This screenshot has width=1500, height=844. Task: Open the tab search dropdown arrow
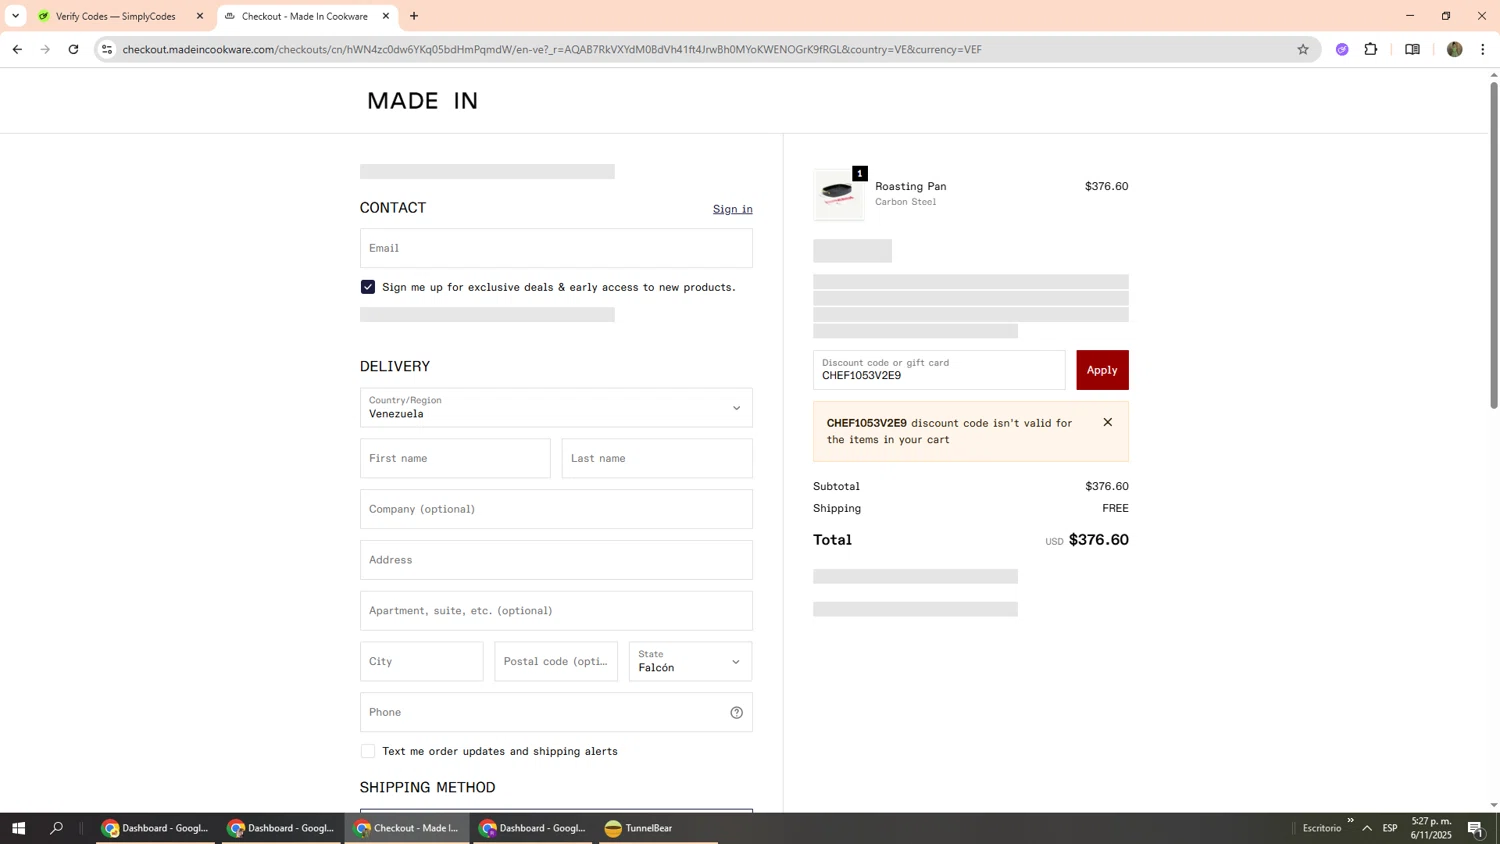coord(15,16)
